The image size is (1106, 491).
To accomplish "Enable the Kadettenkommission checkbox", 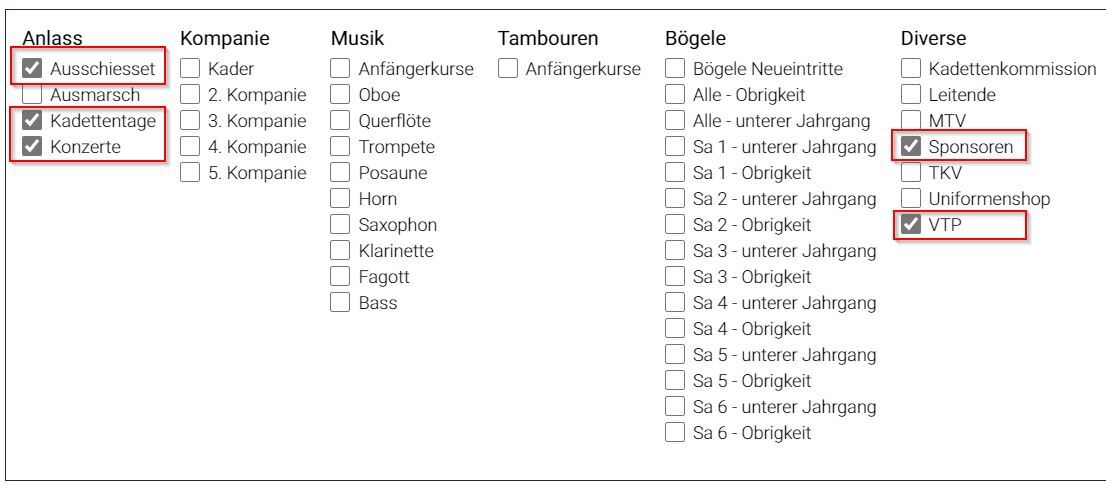I will (x=910, y=69).
